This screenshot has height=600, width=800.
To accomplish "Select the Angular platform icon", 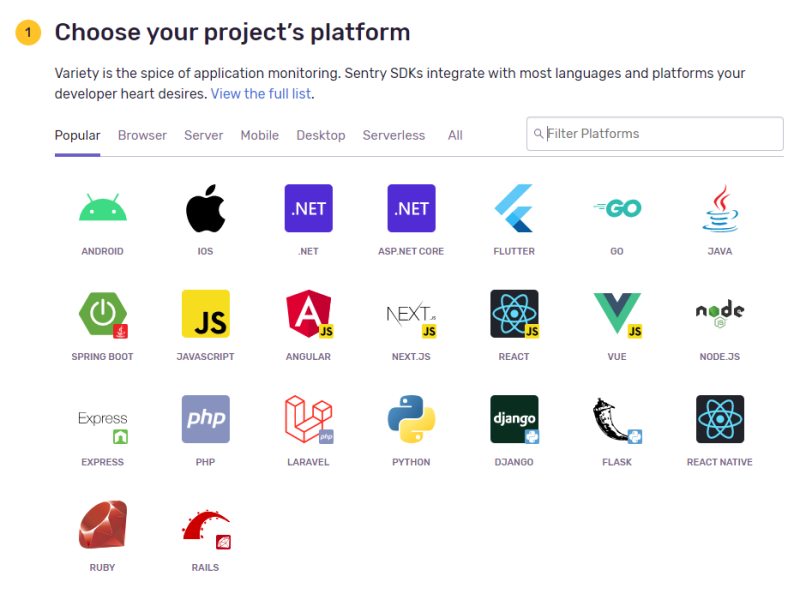I will click(308, 314).
